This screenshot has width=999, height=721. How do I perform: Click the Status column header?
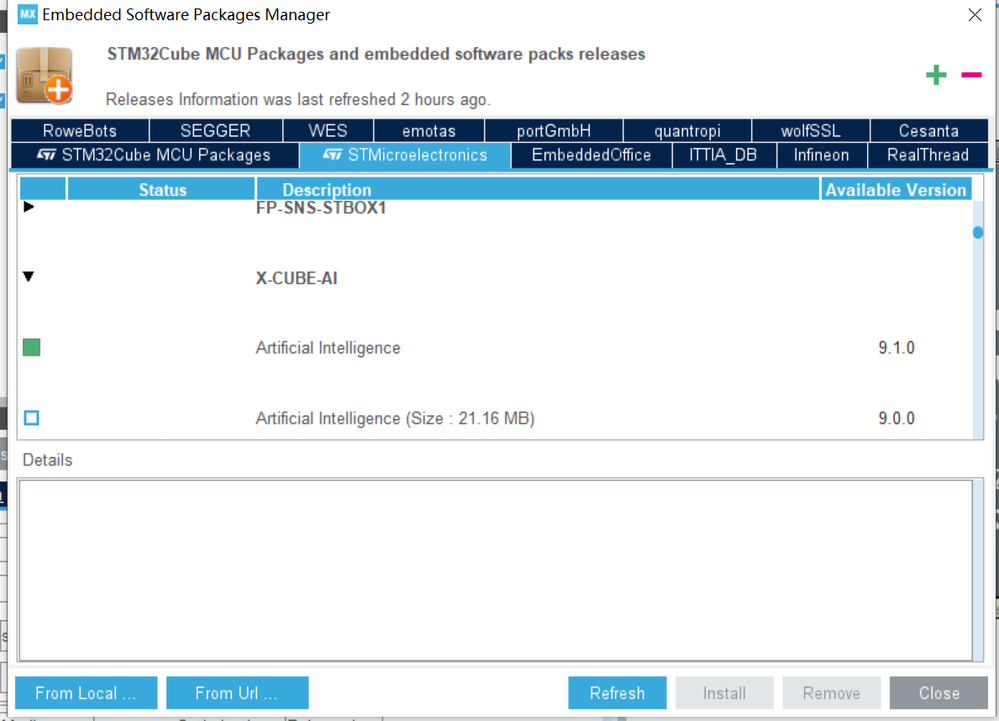click(x=161, y=190)
